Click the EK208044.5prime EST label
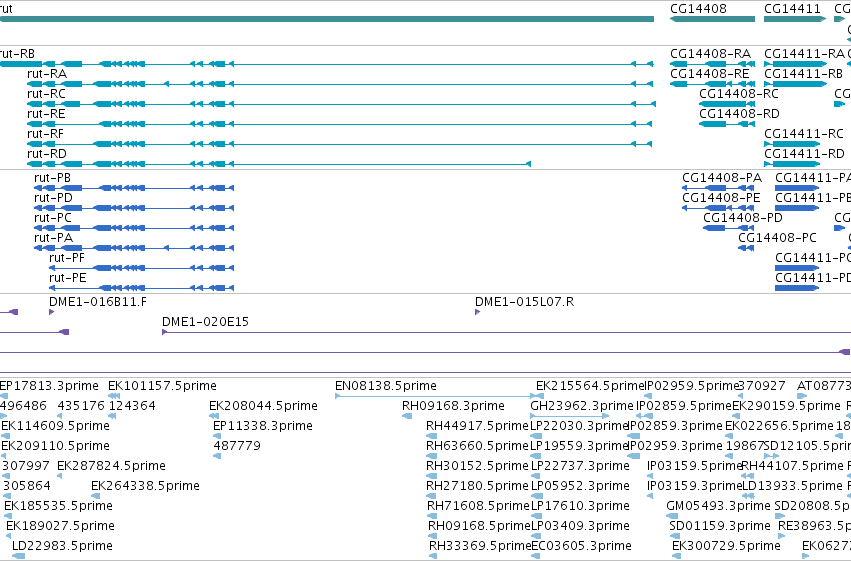The image size is (851, 561). coord(263,406)
